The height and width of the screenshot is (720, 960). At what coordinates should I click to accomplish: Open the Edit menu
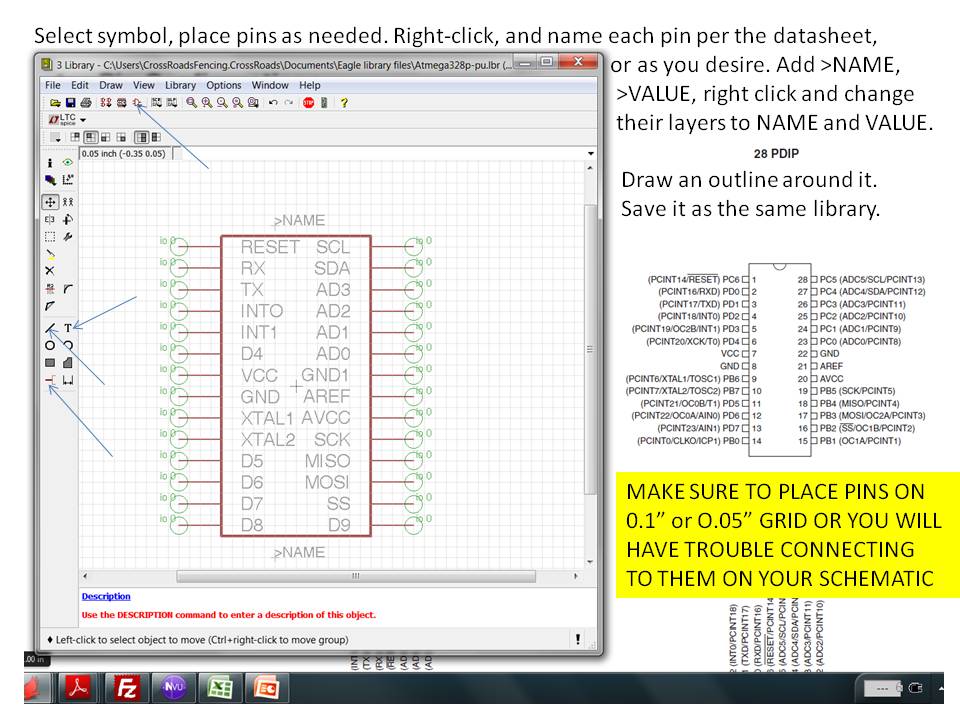pos(80,85)
